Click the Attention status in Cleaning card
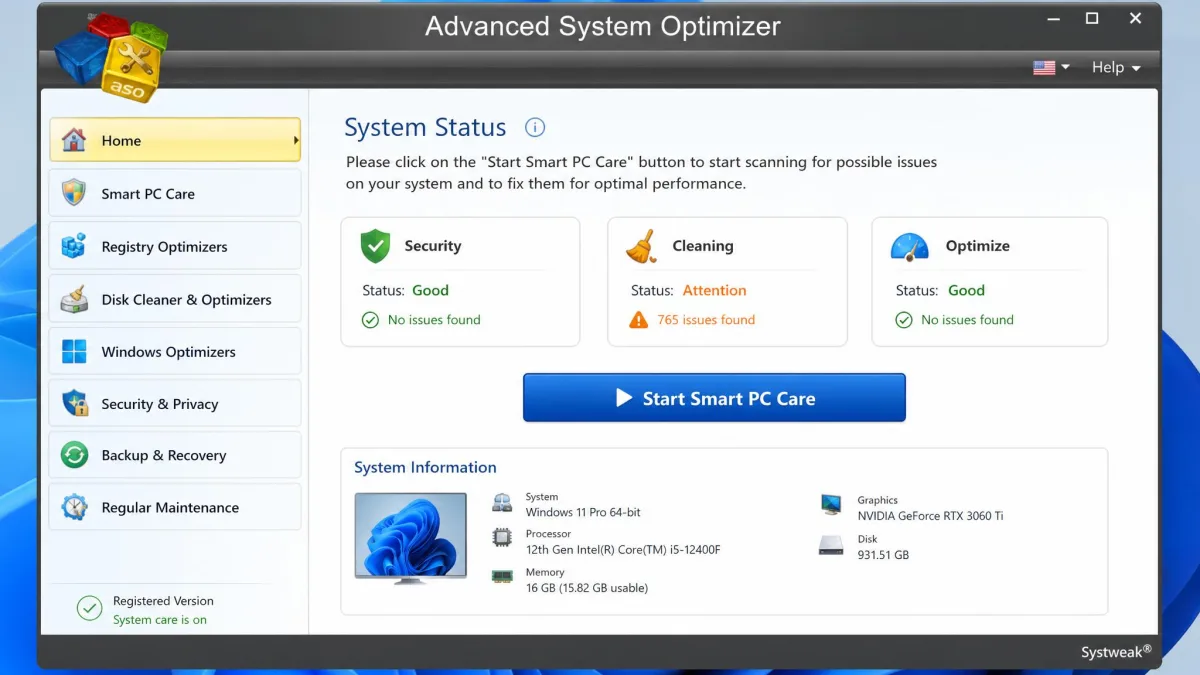This screenshot has width=1200, height=675. pos(714,290)
